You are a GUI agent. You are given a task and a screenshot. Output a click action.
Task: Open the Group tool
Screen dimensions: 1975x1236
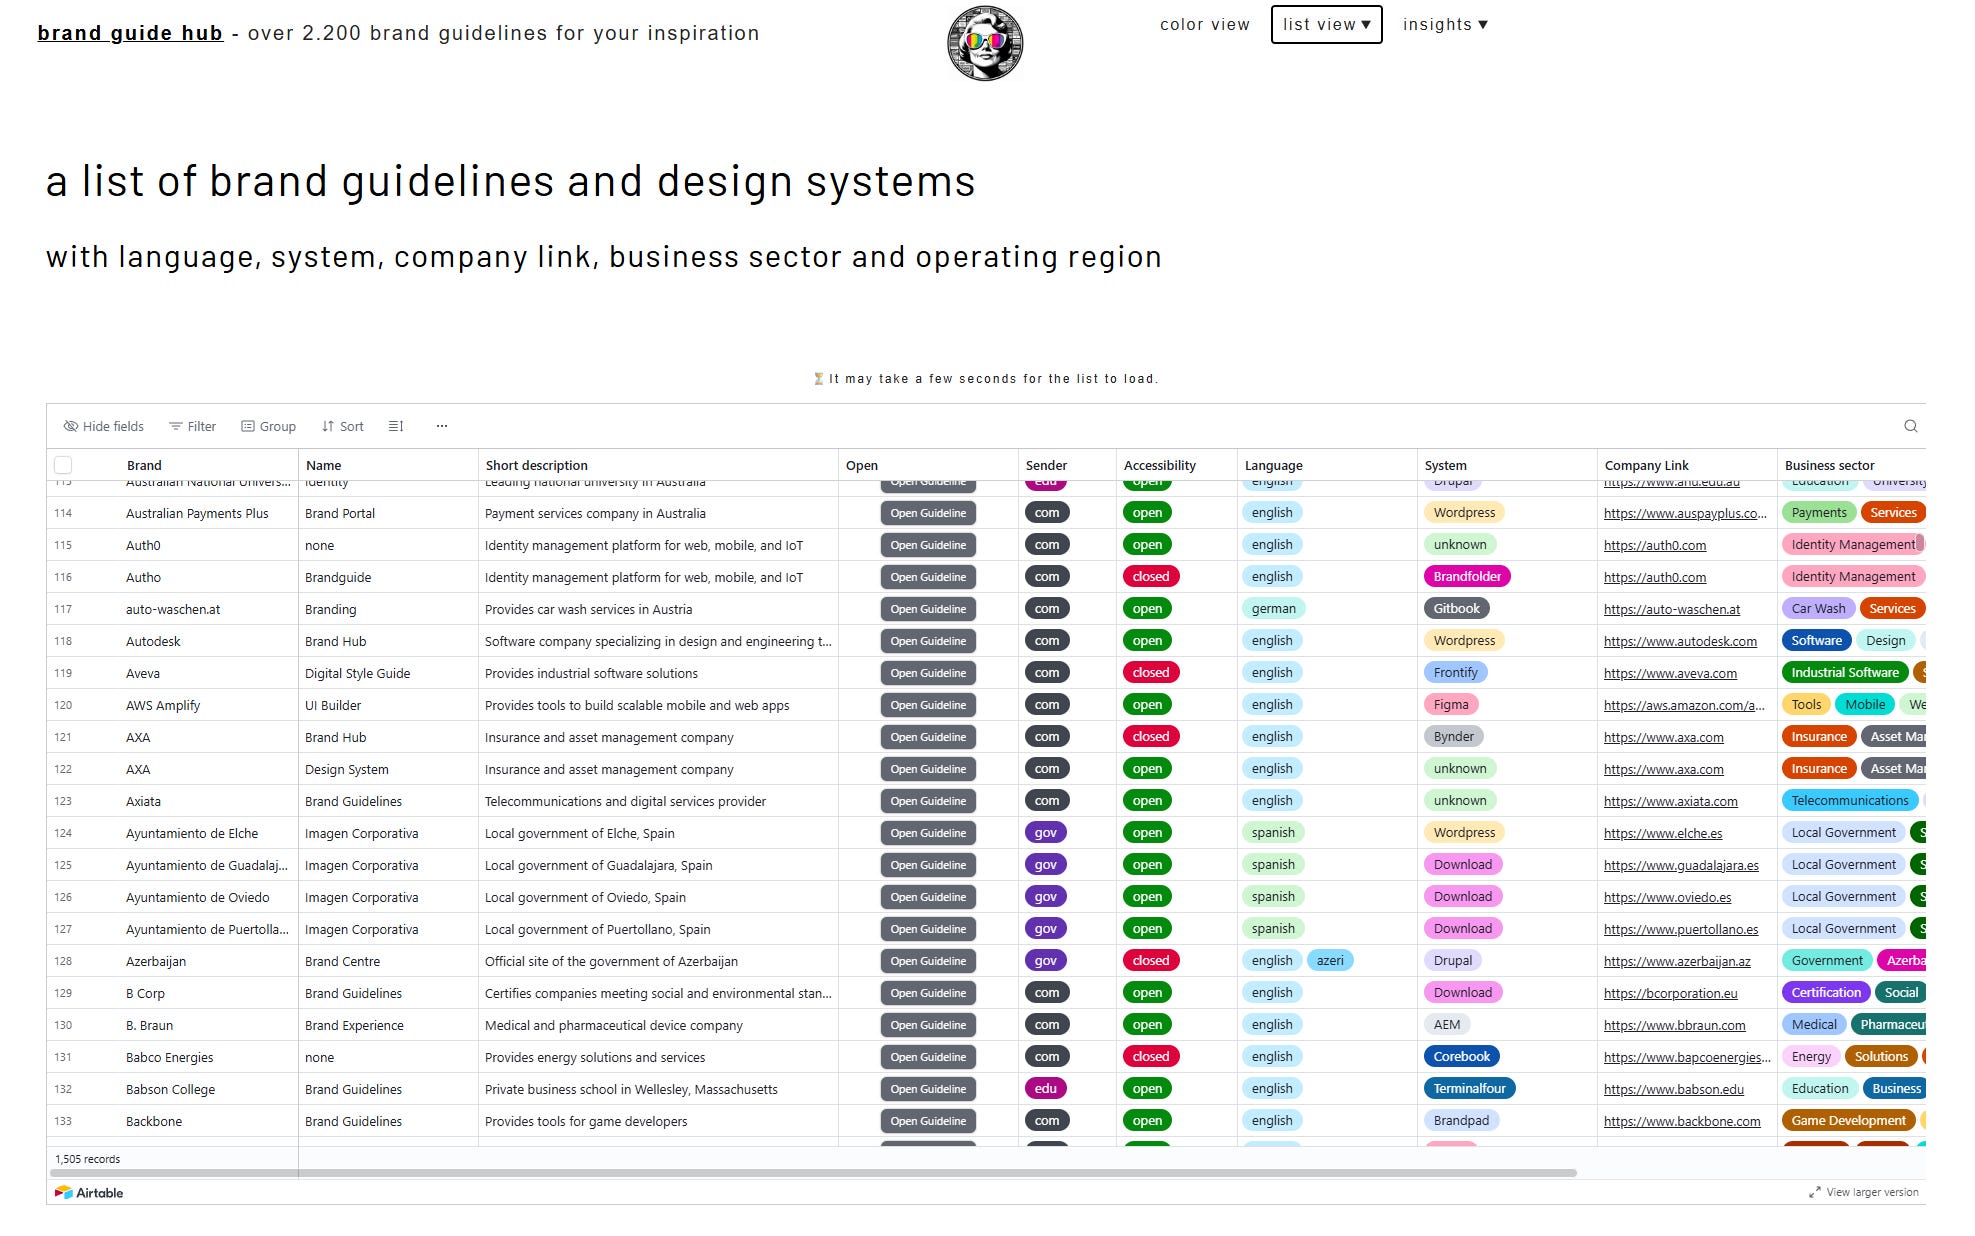coord(268,426)
